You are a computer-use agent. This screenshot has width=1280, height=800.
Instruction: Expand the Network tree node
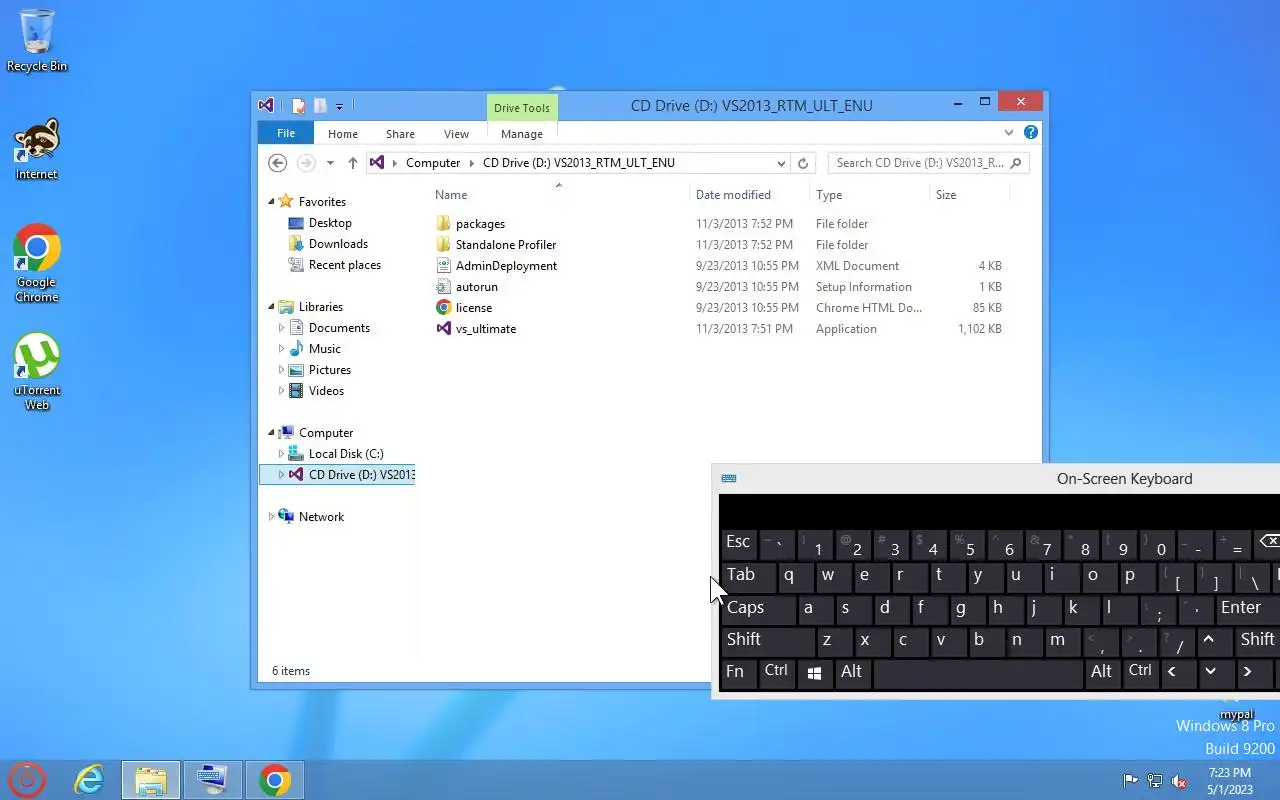pos(271,517)
